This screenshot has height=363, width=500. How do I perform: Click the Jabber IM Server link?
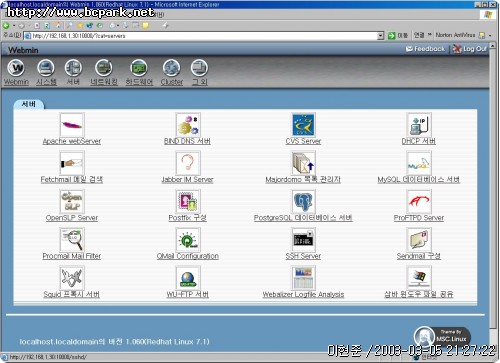pos(187,180)
